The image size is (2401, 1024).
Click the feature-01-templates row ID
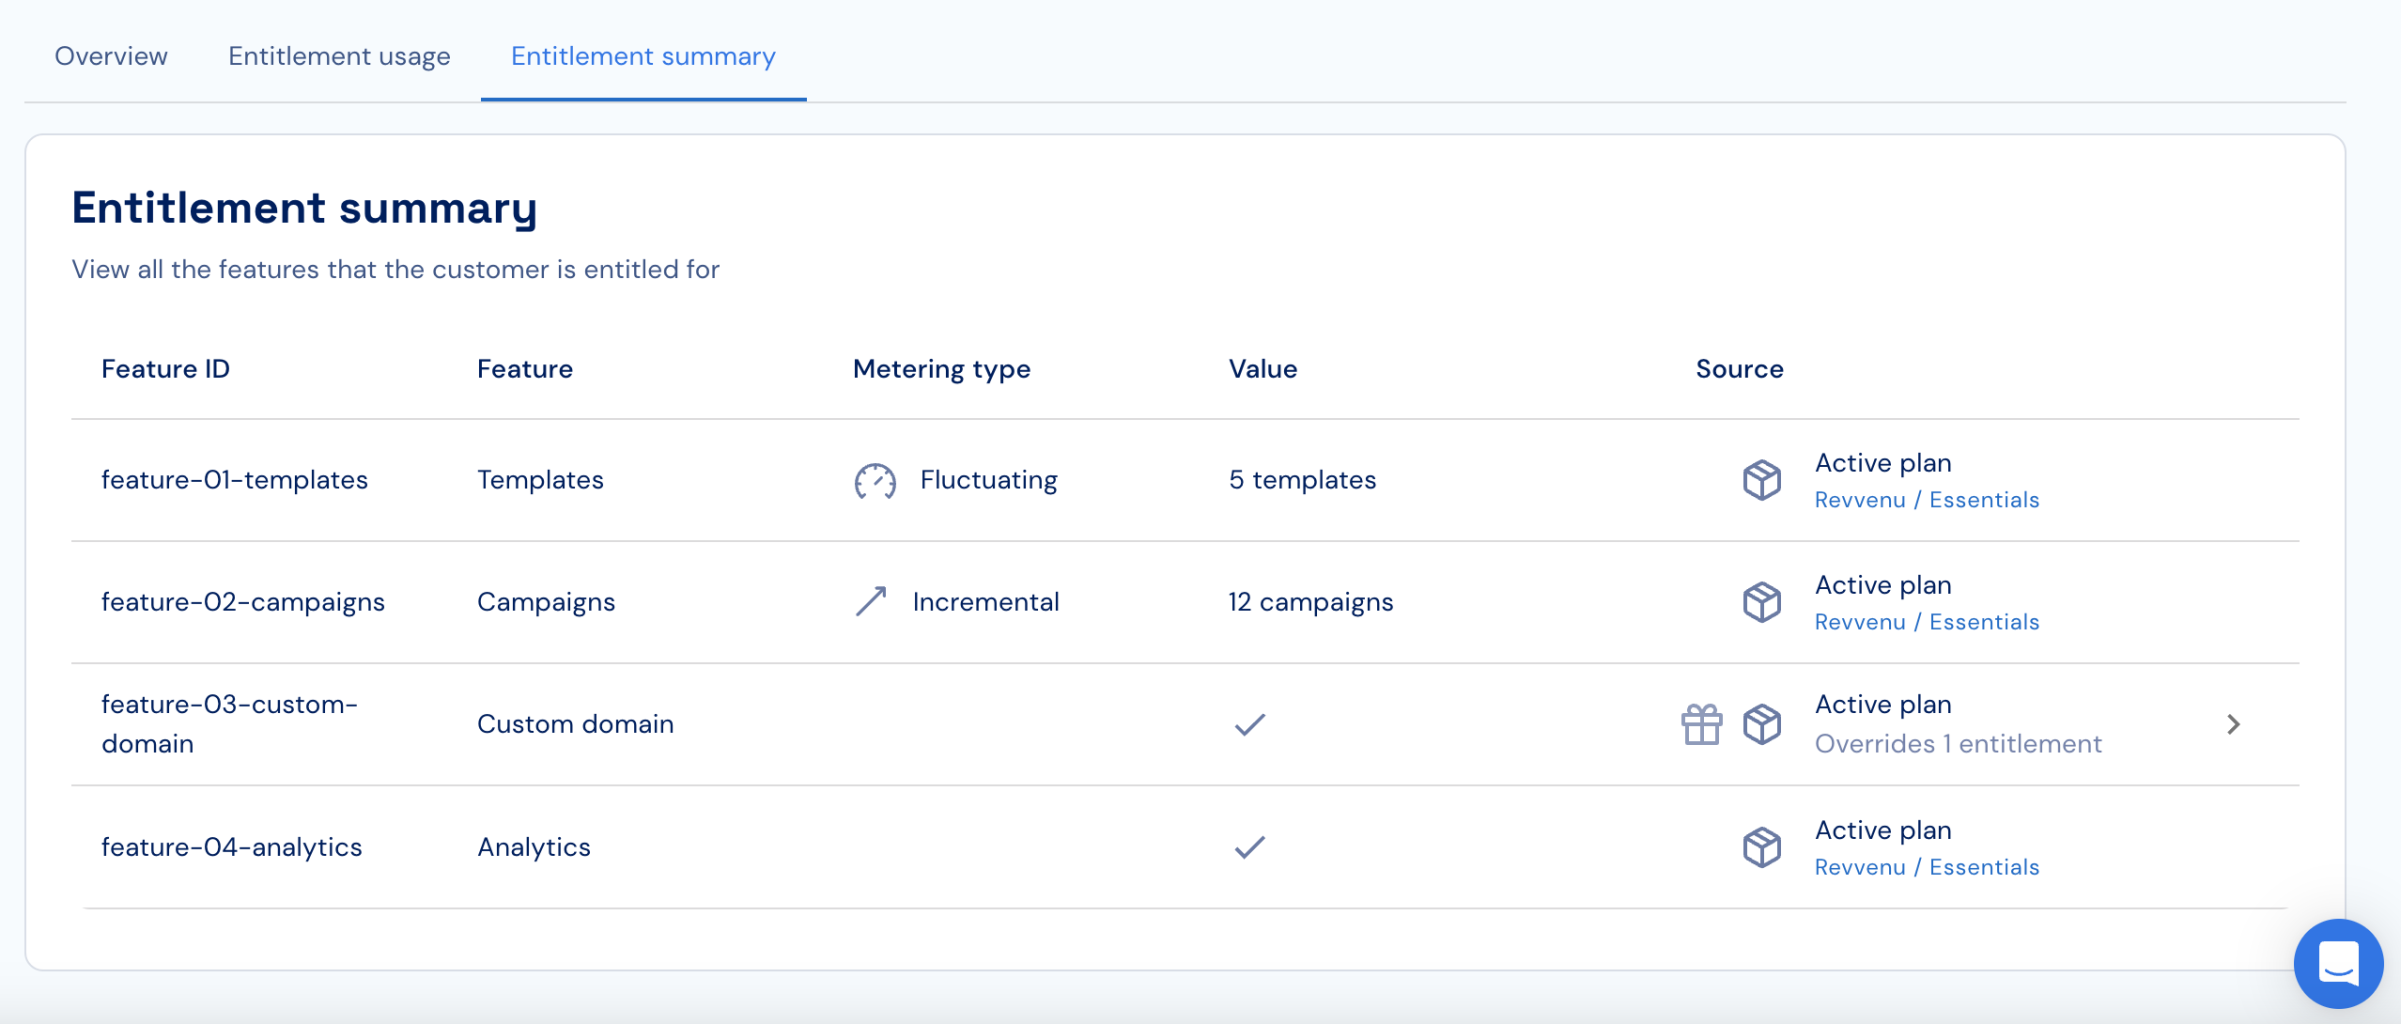[234, 480]
